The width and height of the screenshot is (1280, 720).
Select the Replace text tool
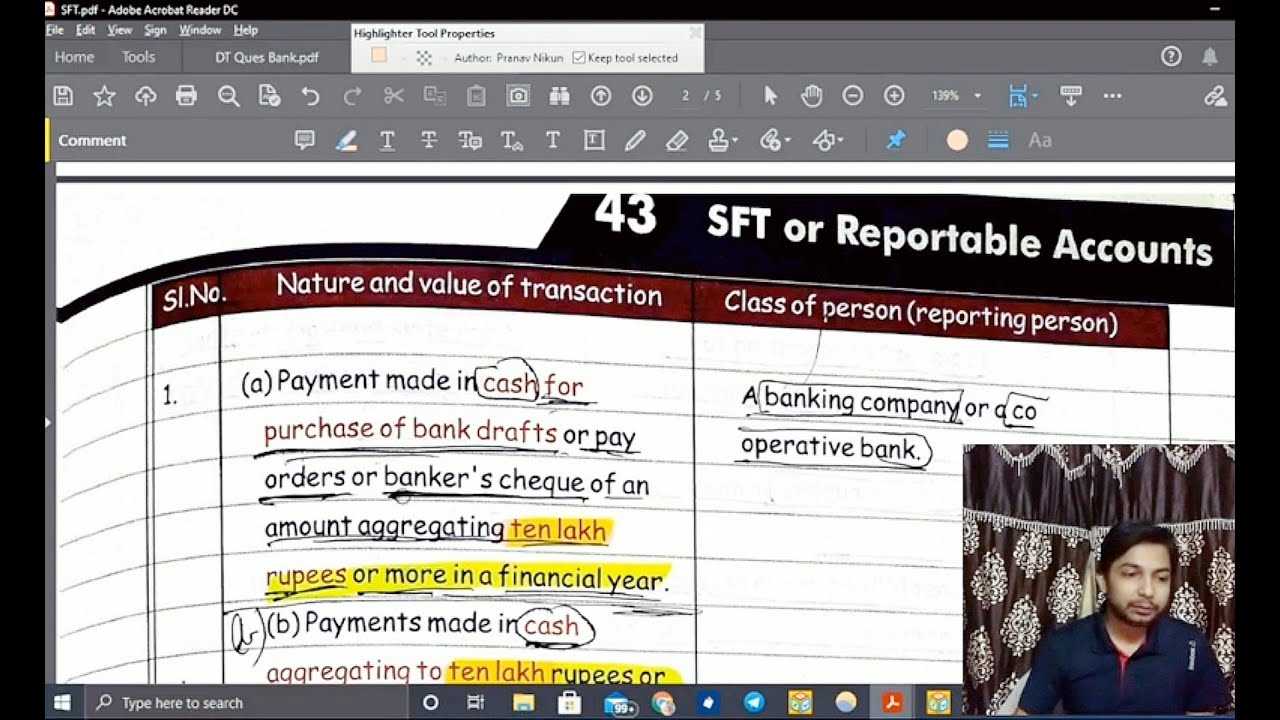[x=470, y=141]
